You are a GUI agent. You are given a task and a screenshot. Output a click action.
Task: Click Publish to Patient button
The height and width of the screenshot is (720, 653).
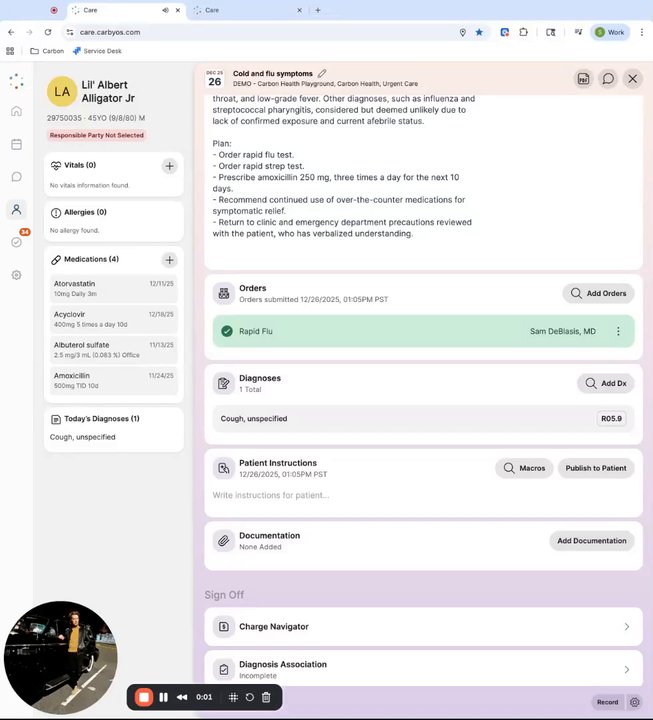596,468
